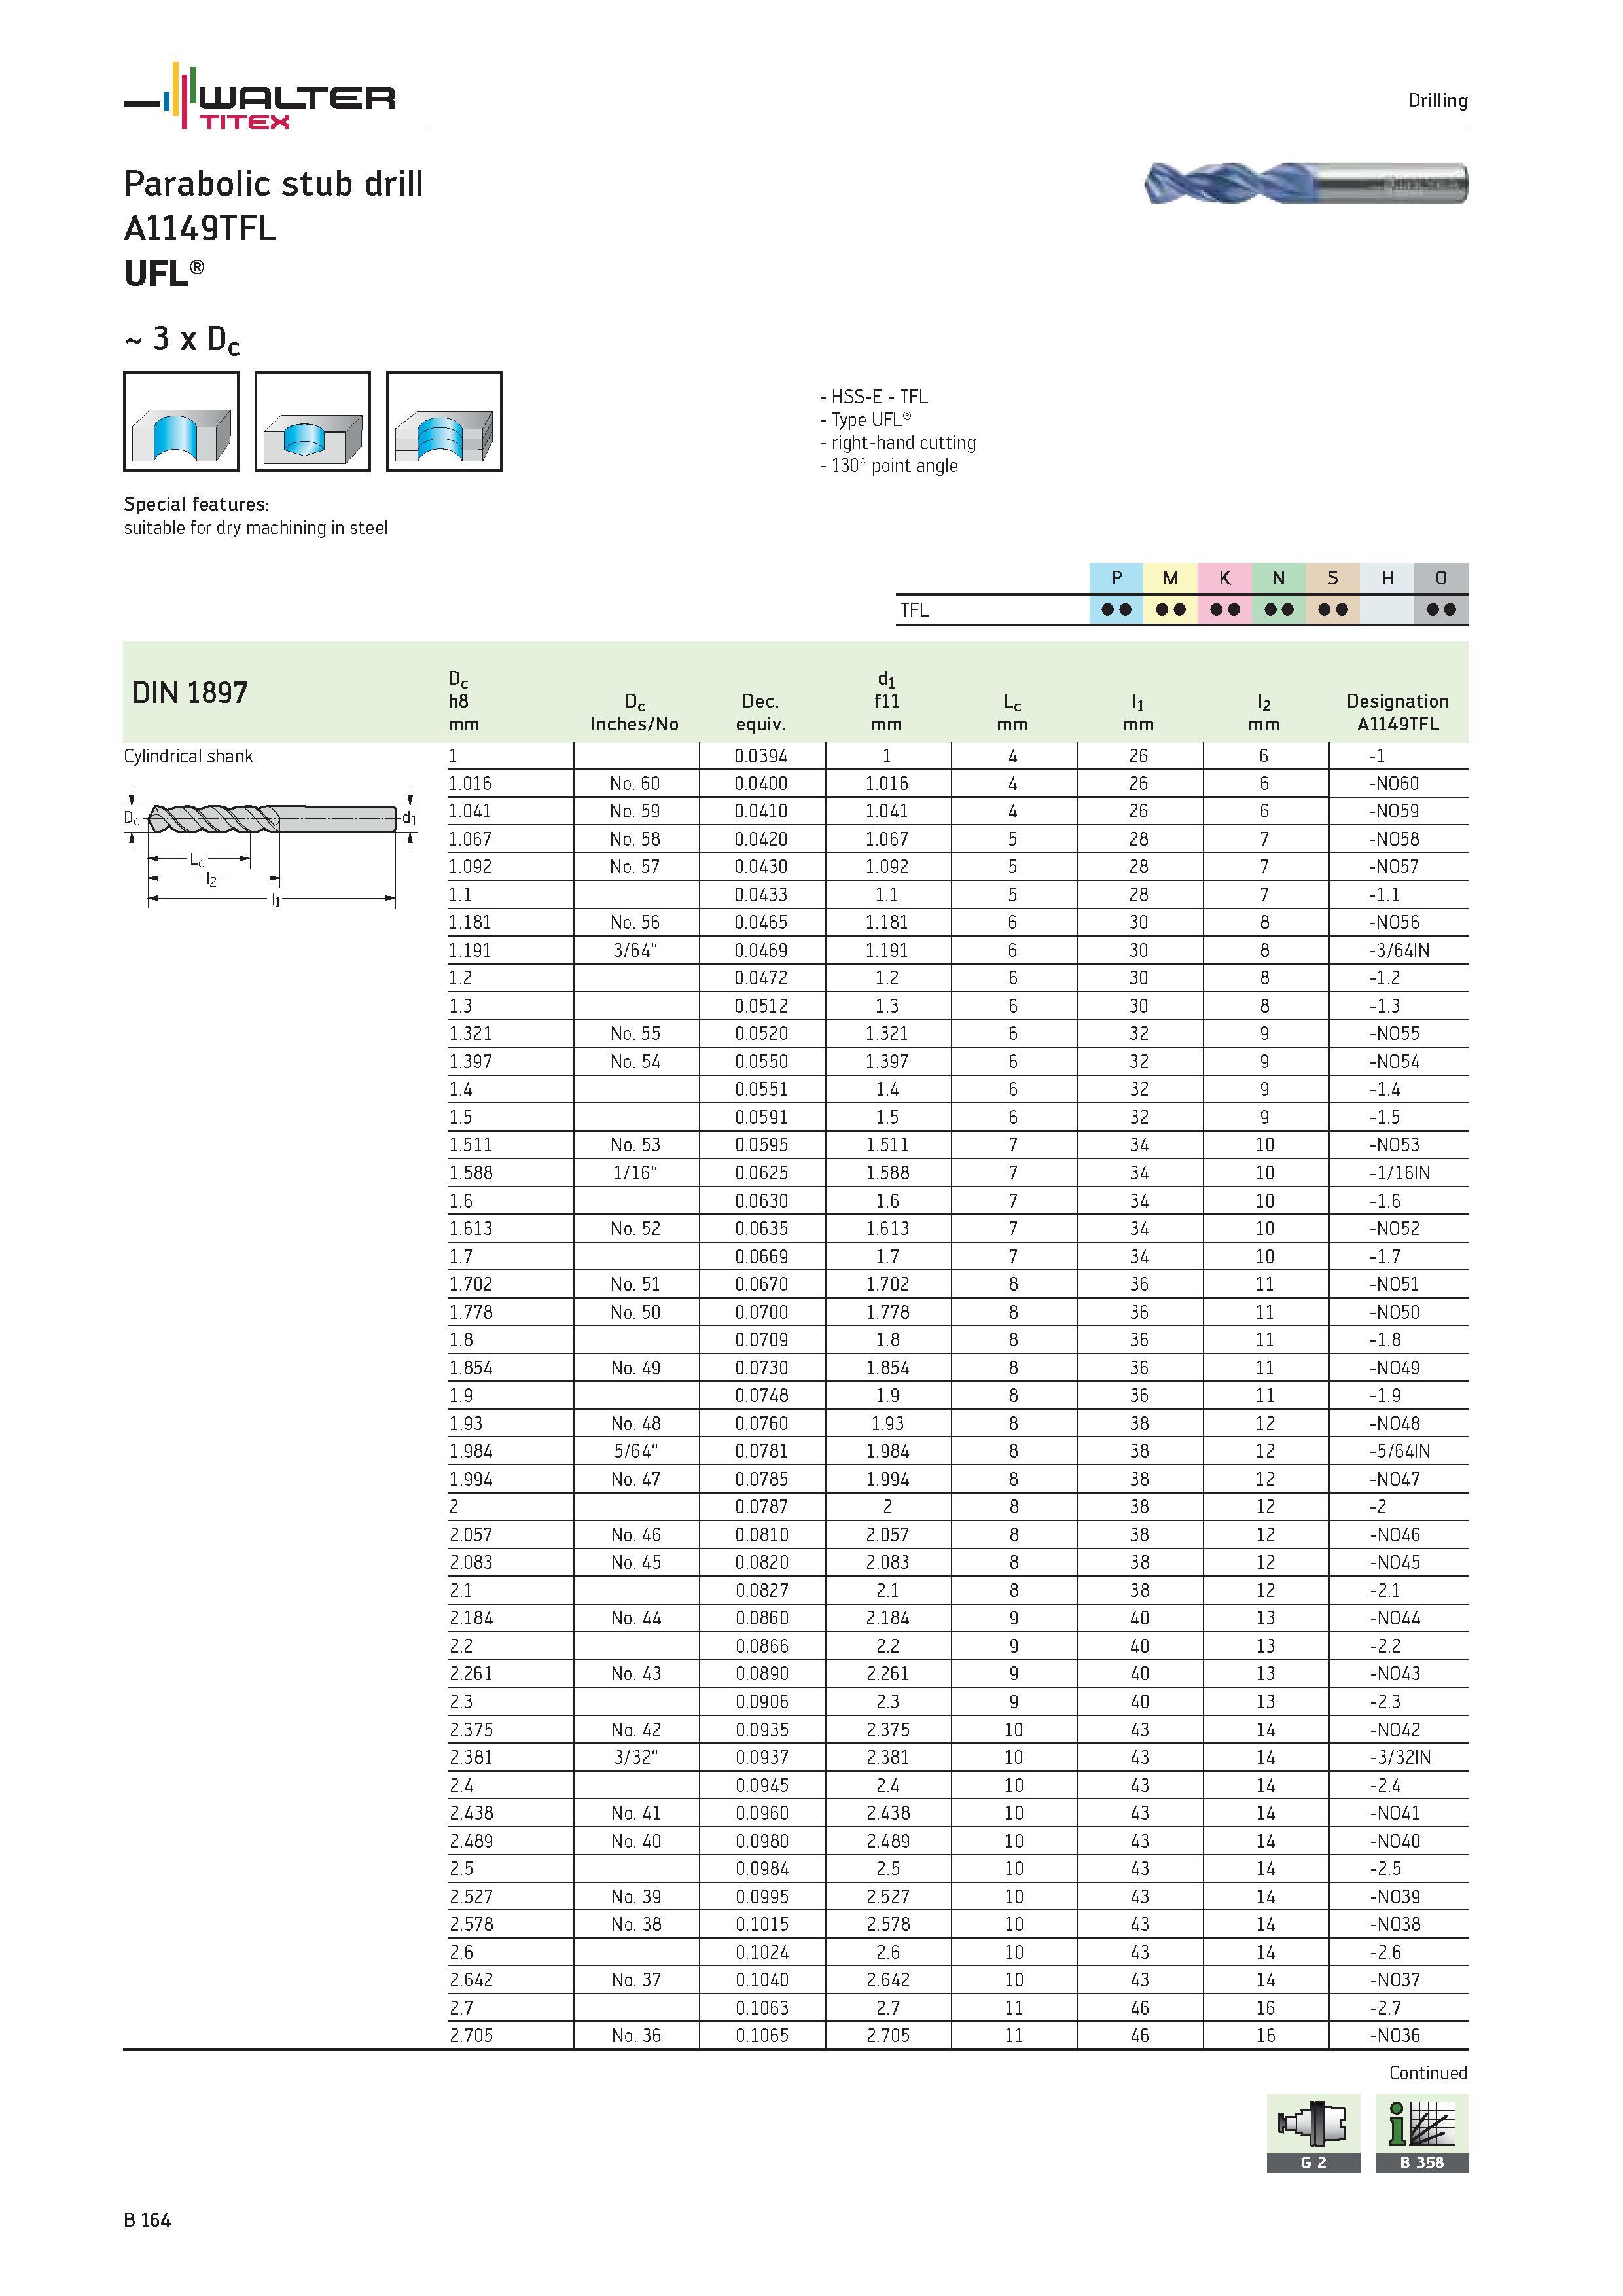1623x2296 pixels.
Task: Click the "~ 3 x Dc" depth label
Action: (182, 340)
